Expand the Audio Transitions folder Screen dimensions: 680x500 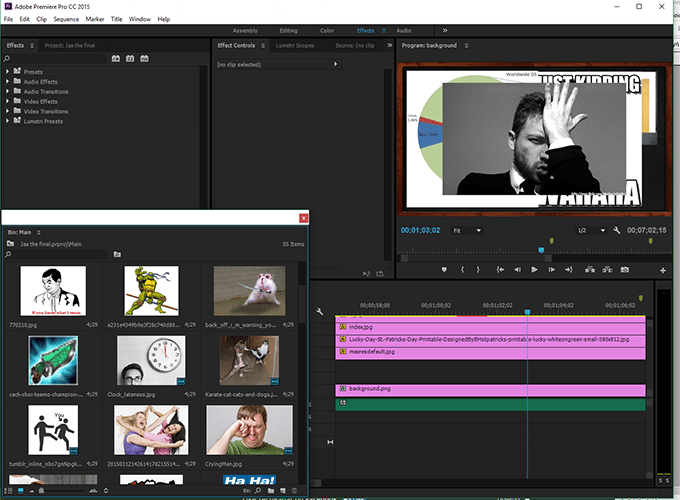coord(7,92)
